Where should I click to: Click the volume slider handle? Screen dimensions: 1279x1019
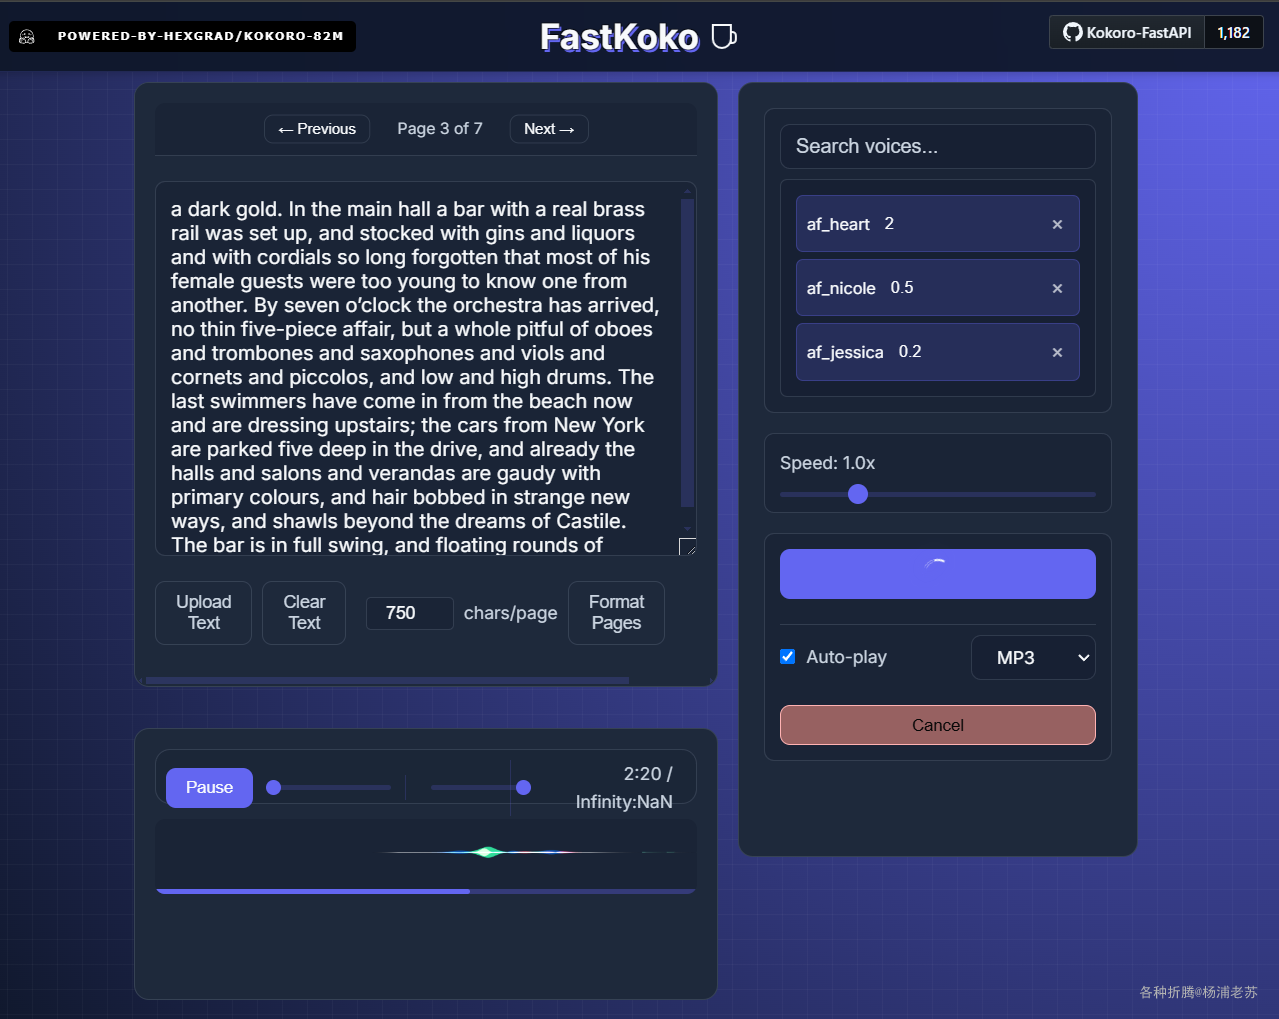(x=523, y=788)
